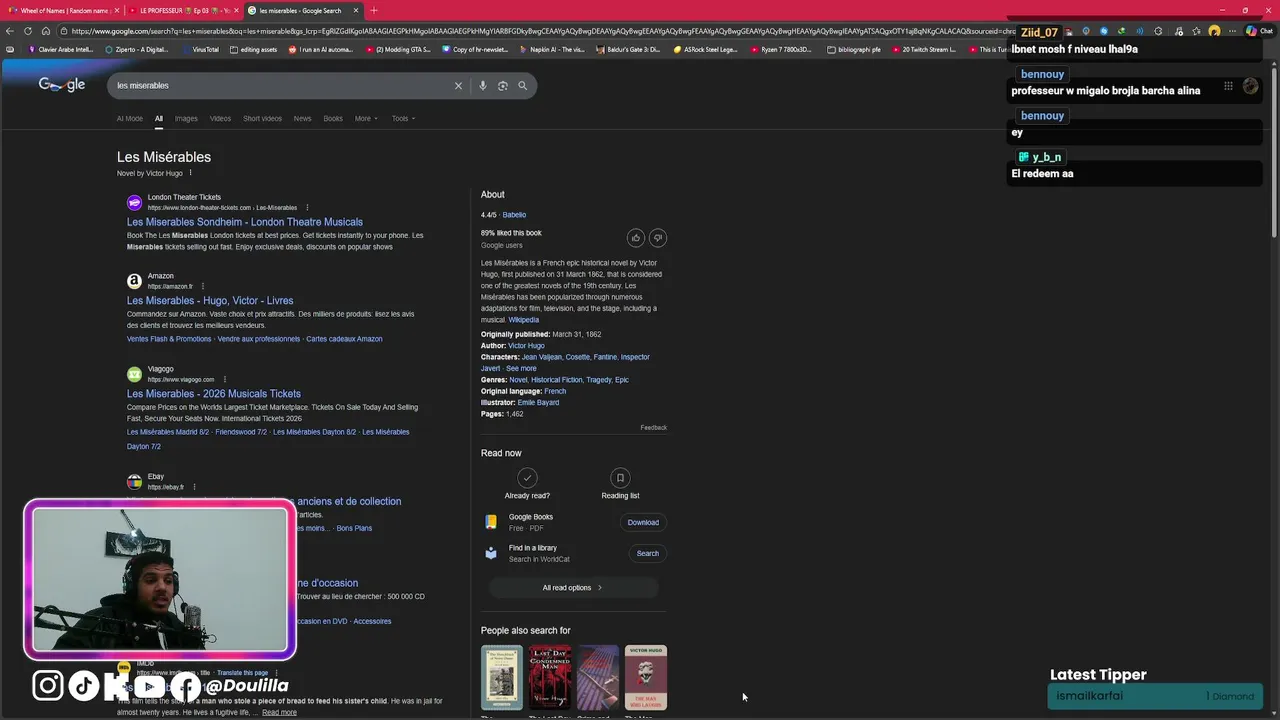Open the Tools dropdown
Screen dimensions: 1280x720
point(403,119)
